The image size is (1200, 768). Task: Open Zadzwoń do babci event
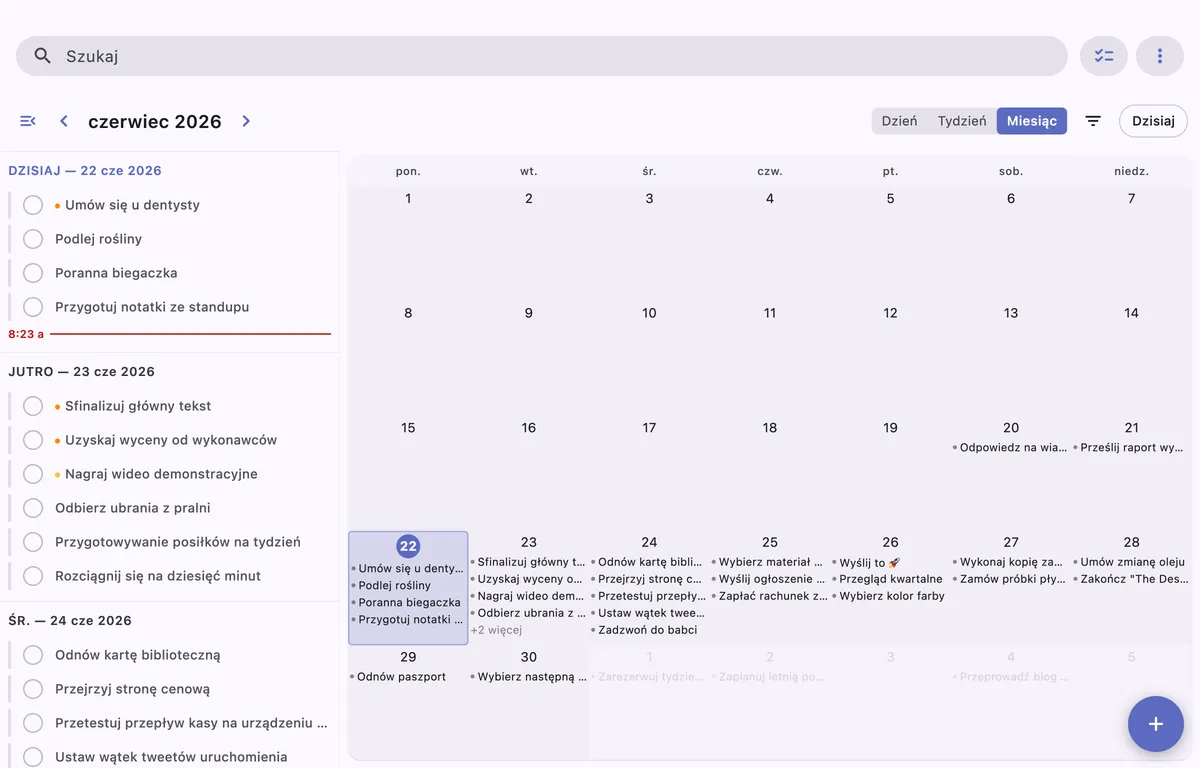[646, 630]
